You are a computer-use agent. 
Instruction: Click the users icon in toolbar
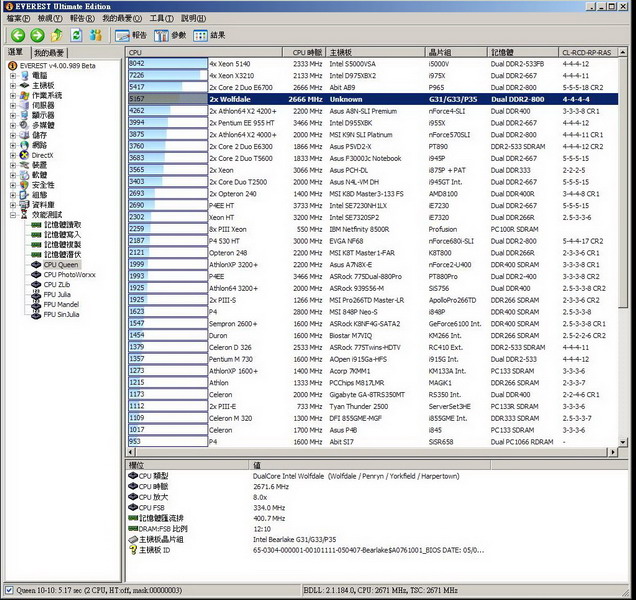pos(96,35)
